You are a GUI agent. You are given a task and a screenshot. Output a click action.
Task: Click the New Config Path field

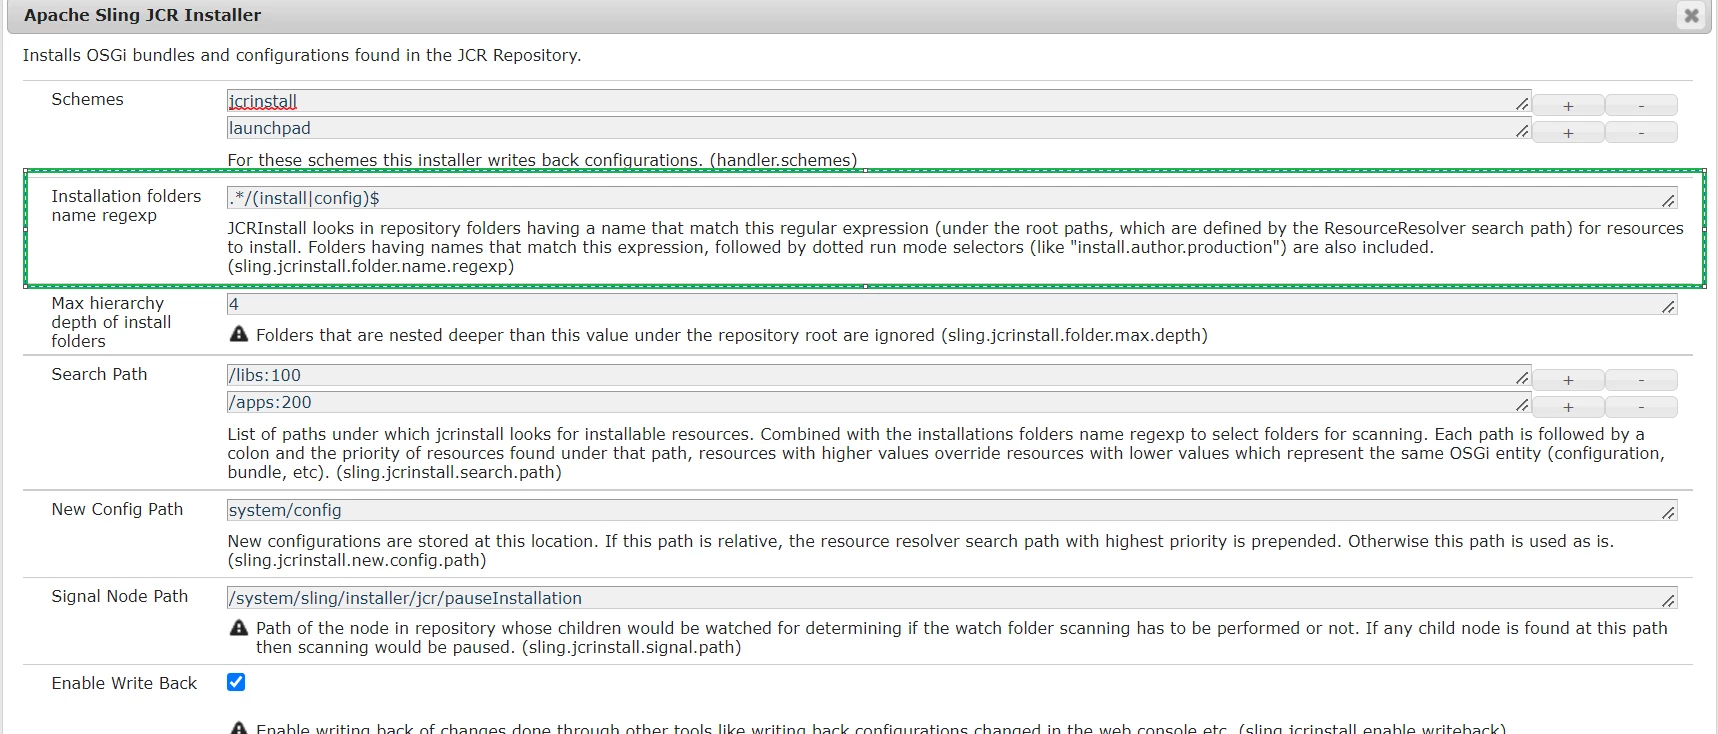click(x=952, y=510)
